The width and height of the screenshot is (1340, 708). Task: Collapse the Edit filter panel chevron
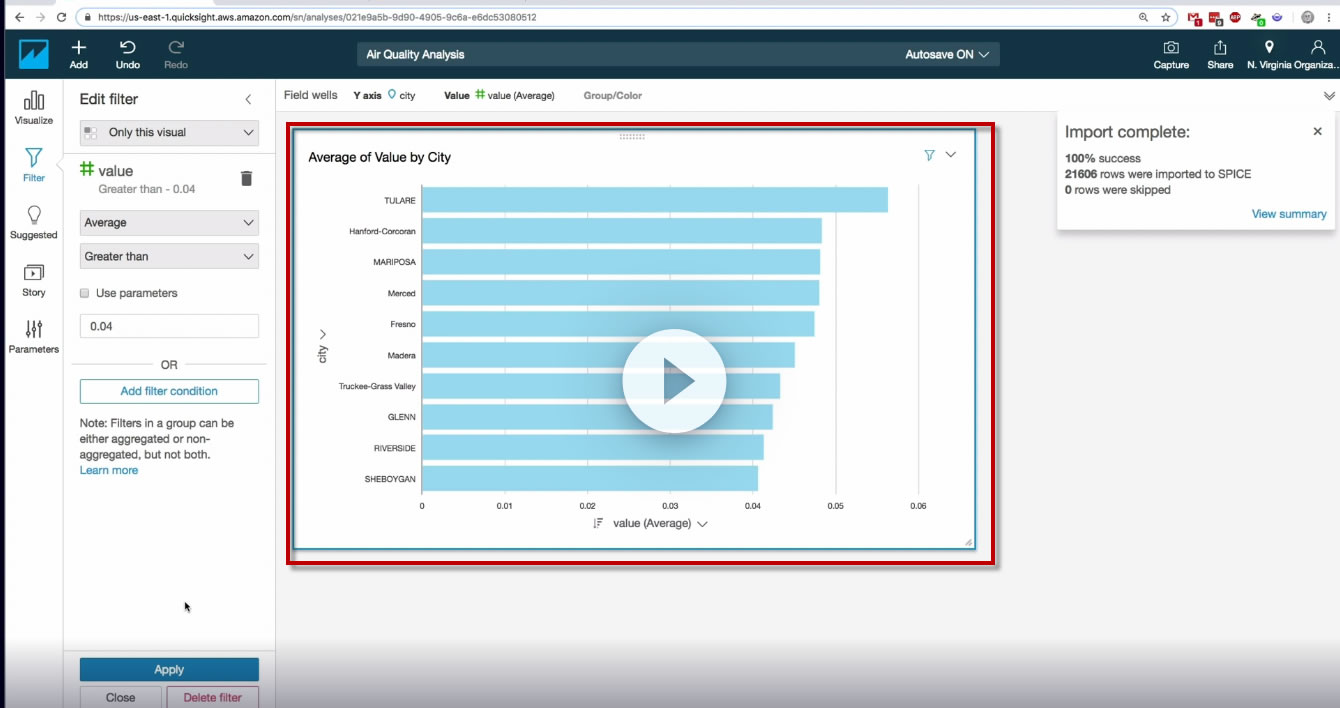coord(248,99)
